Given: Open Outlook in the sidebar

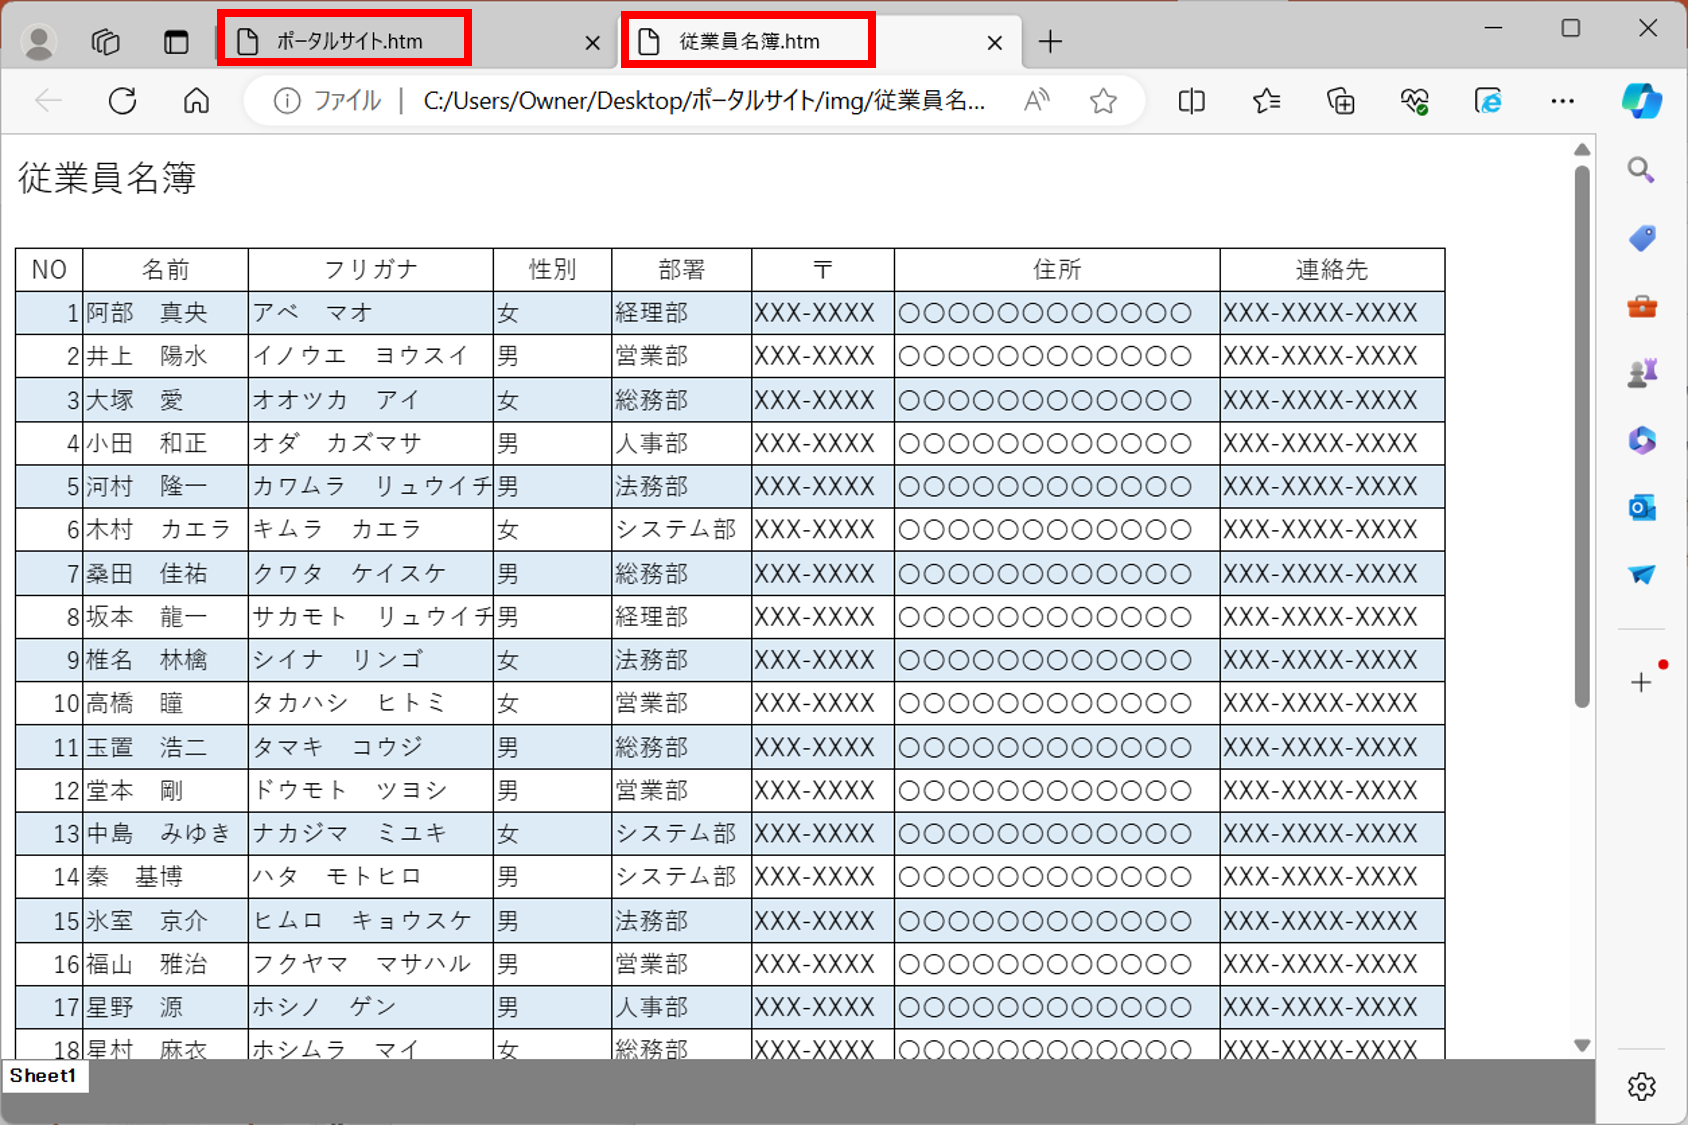Looking at the screenshot, I should 1641,508.
